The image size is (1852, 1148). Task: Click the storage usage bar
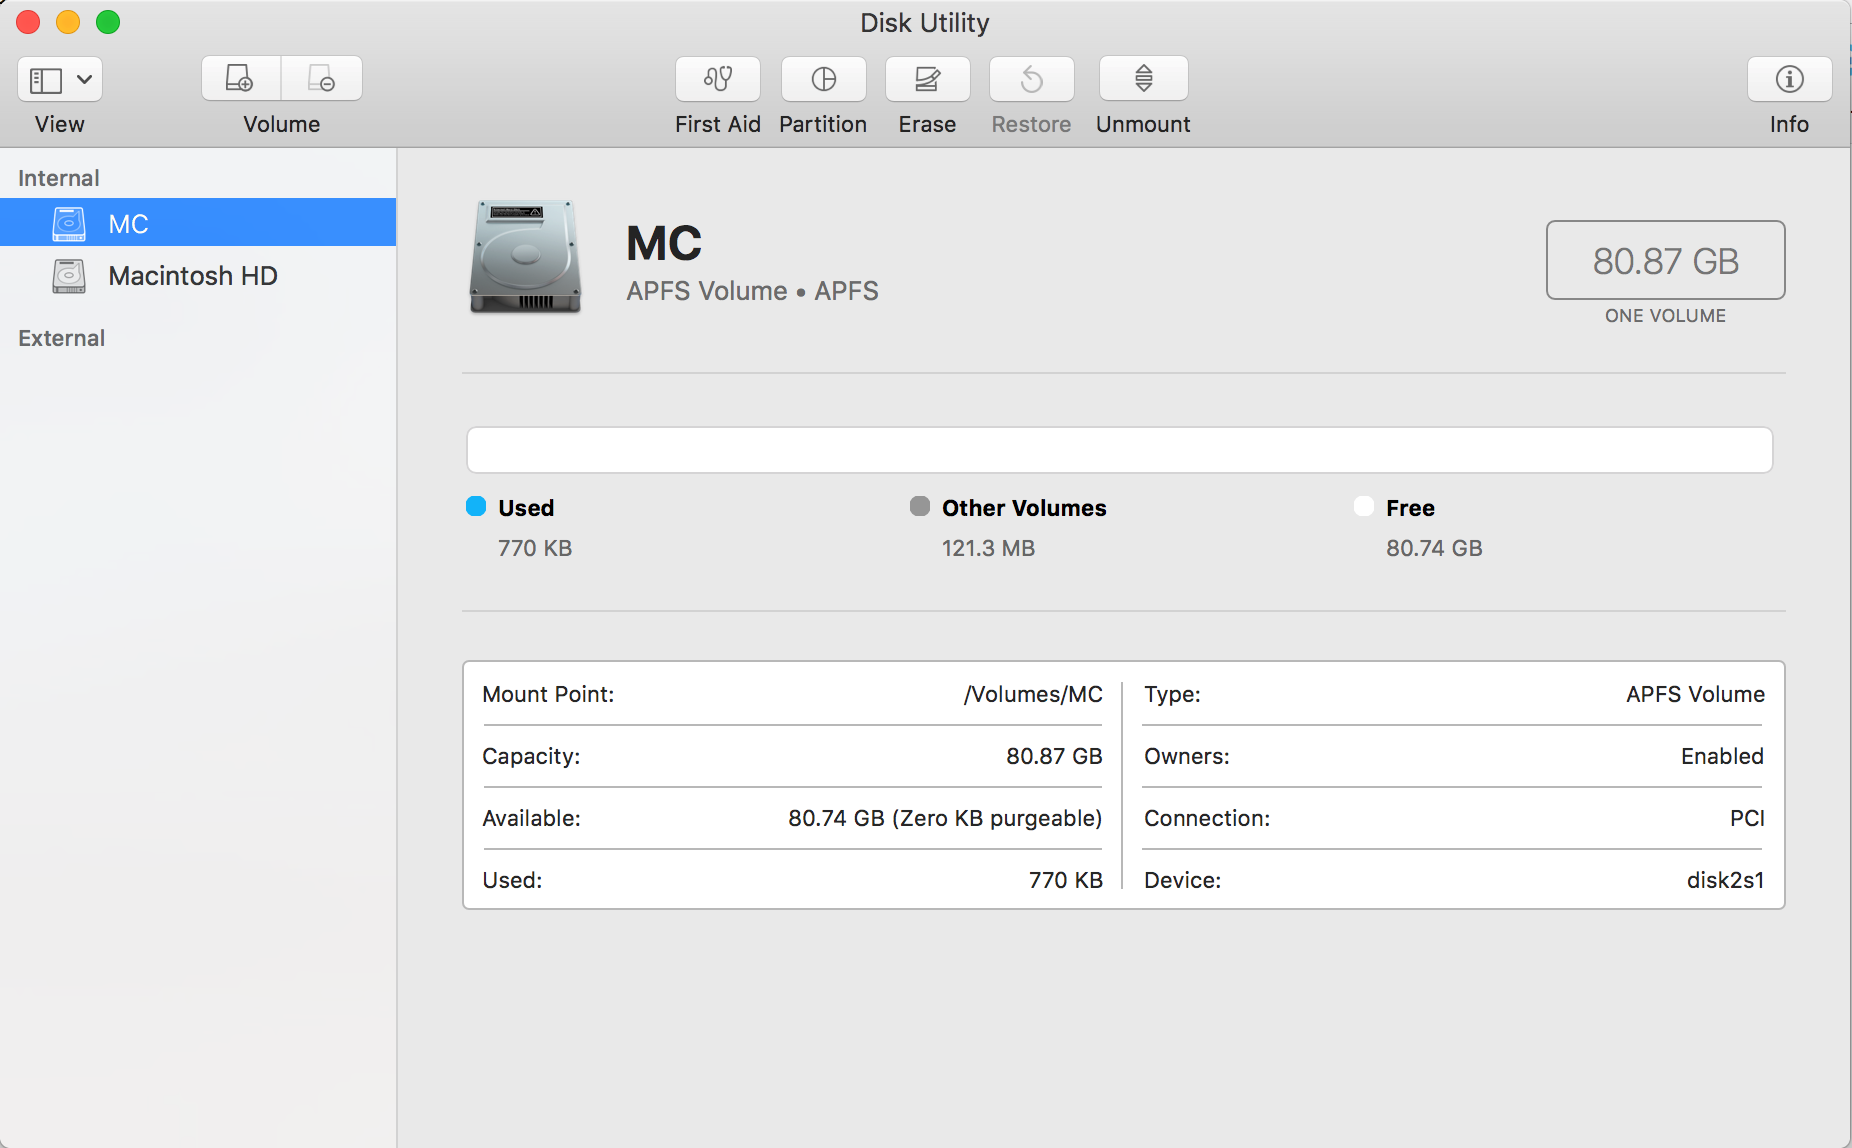tap(1119, 450)
